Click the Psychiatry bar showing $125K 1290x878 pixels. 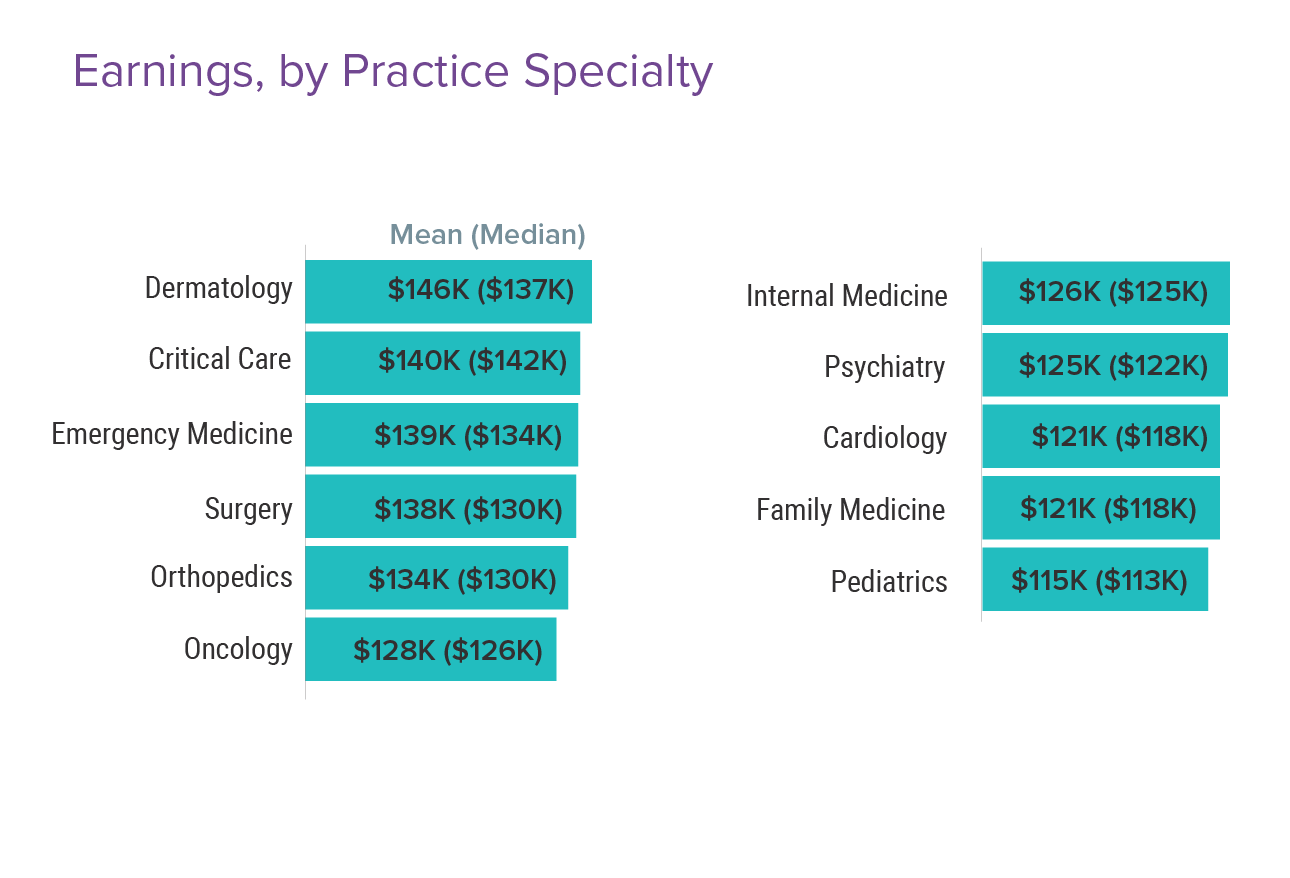pyautogui.click(x=1104, y=365)
